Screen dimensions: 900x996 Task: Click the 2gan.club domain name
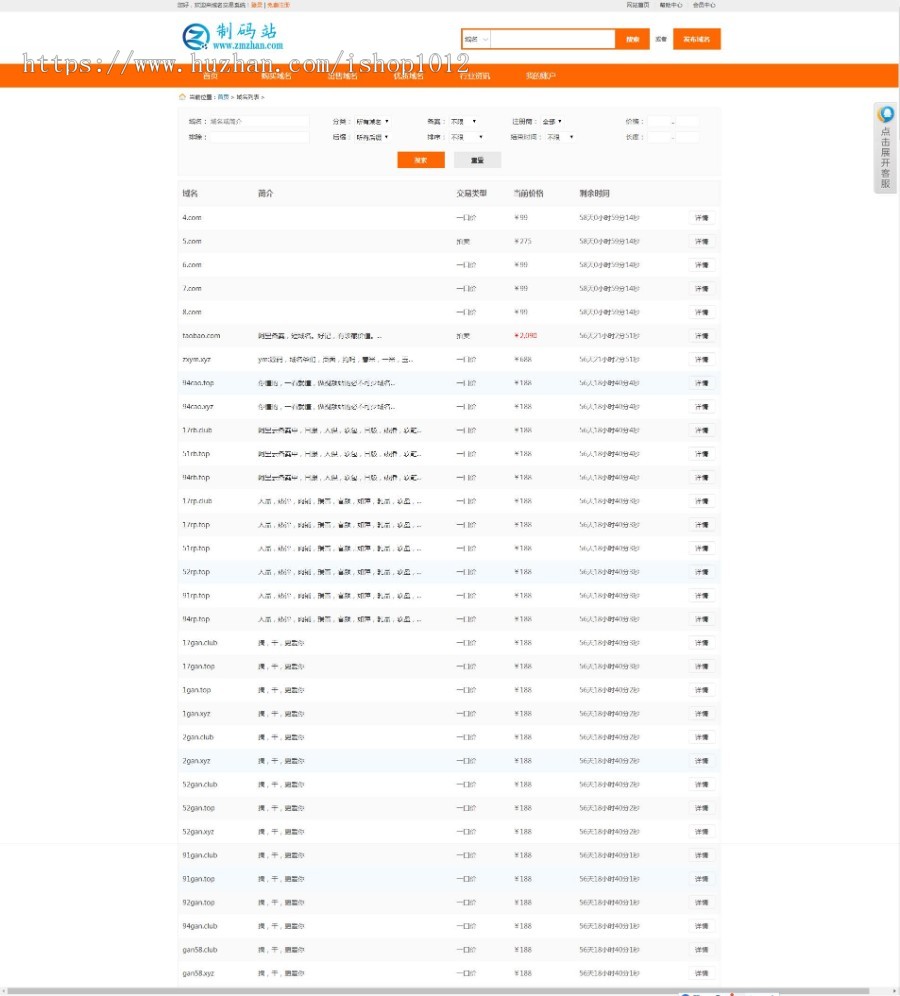[x=198, y=737]
